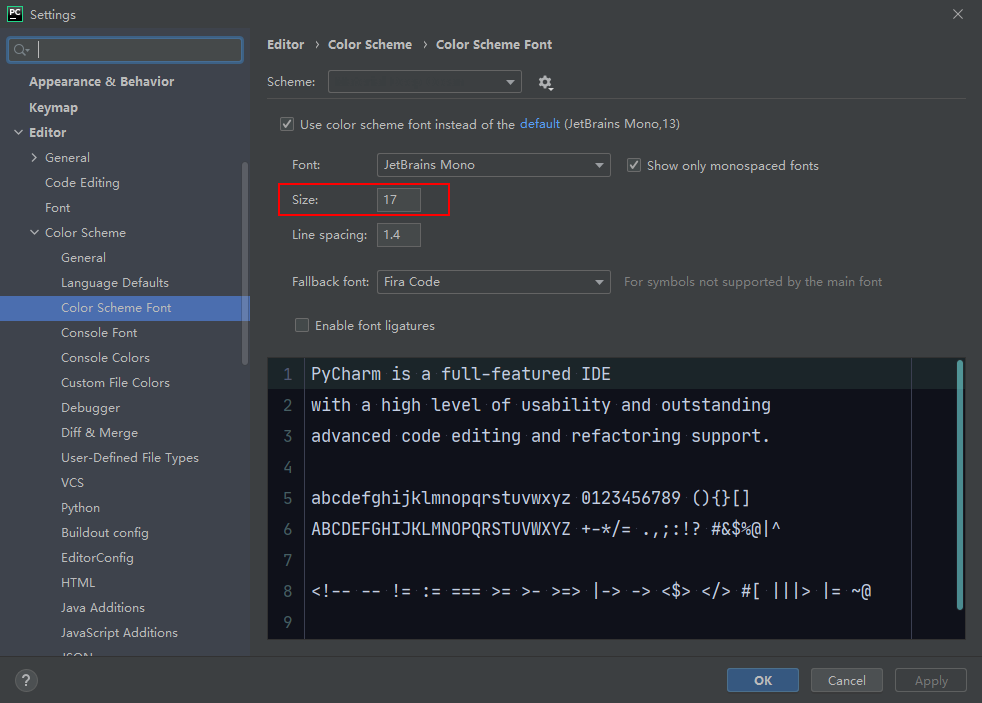Open the Scheme dropdown

tap(425, 81)
